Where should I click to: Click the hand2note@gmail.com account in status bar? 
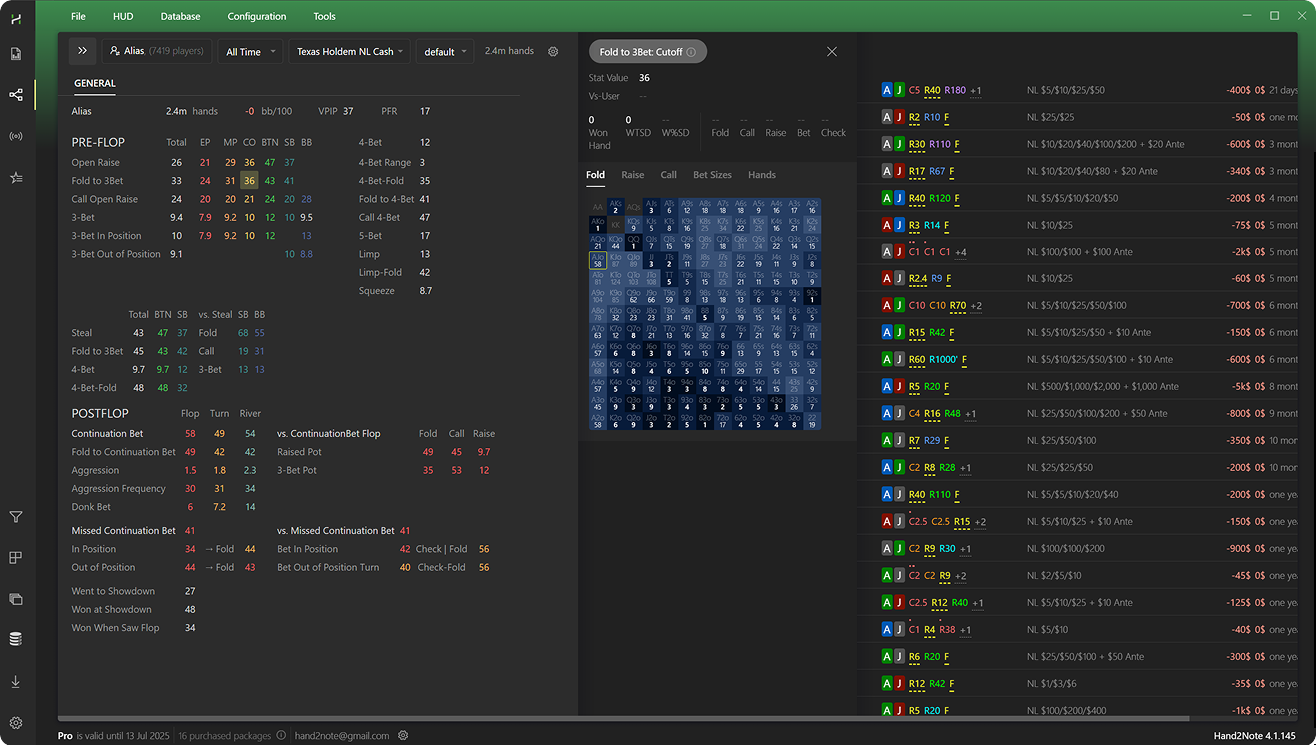(x=342, y=736)
